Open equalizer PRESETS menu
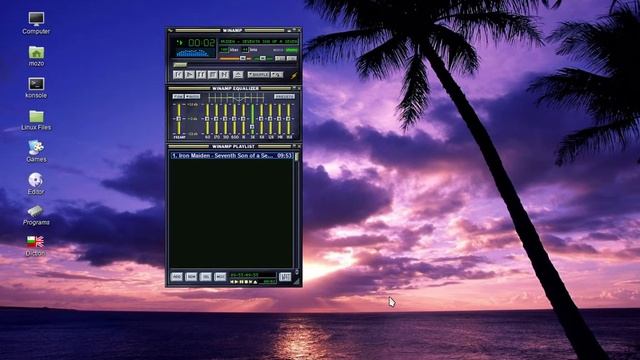 pos(284,97)
